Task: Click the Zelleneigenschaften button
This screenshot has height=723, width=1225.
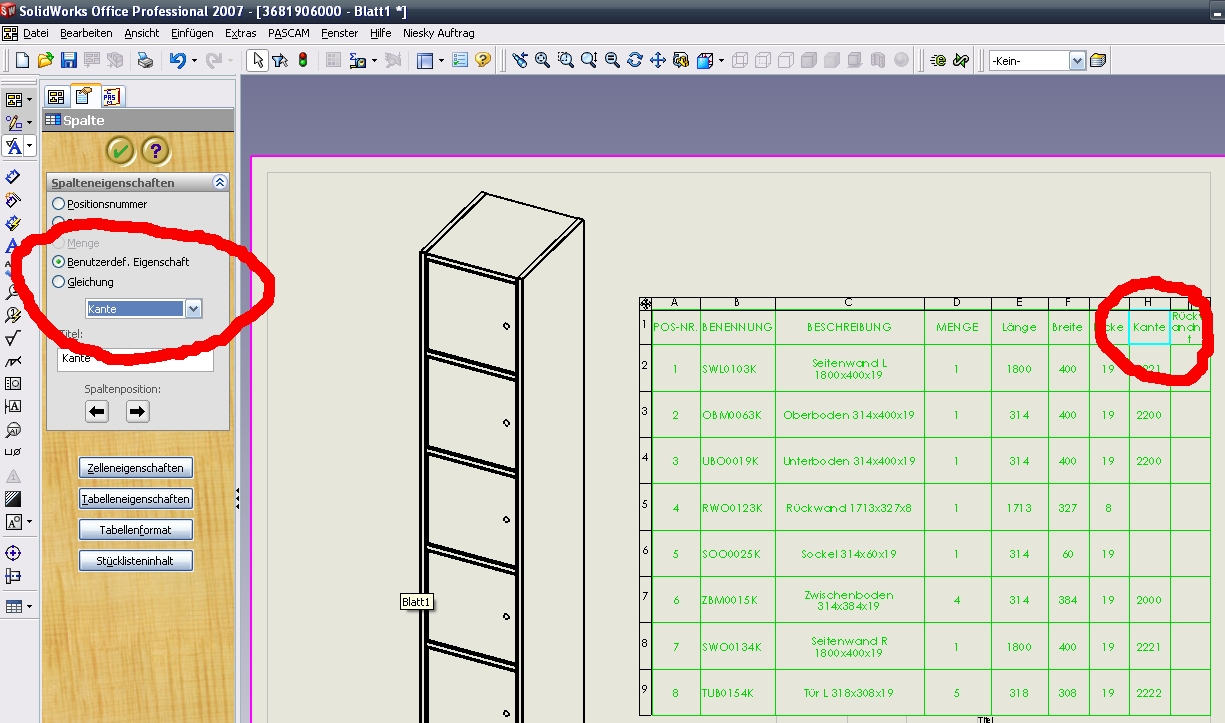Action: tap(136, 468)
